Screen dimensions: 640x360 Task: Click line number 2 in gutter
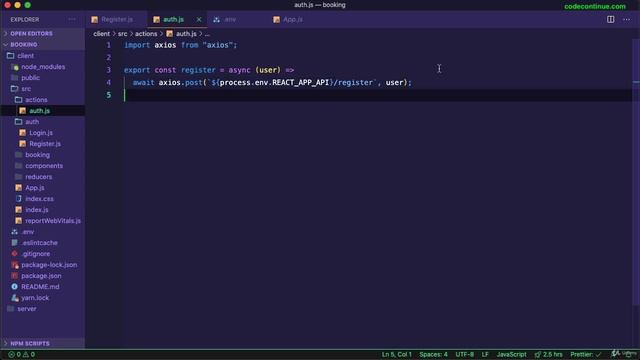(109, 57)
